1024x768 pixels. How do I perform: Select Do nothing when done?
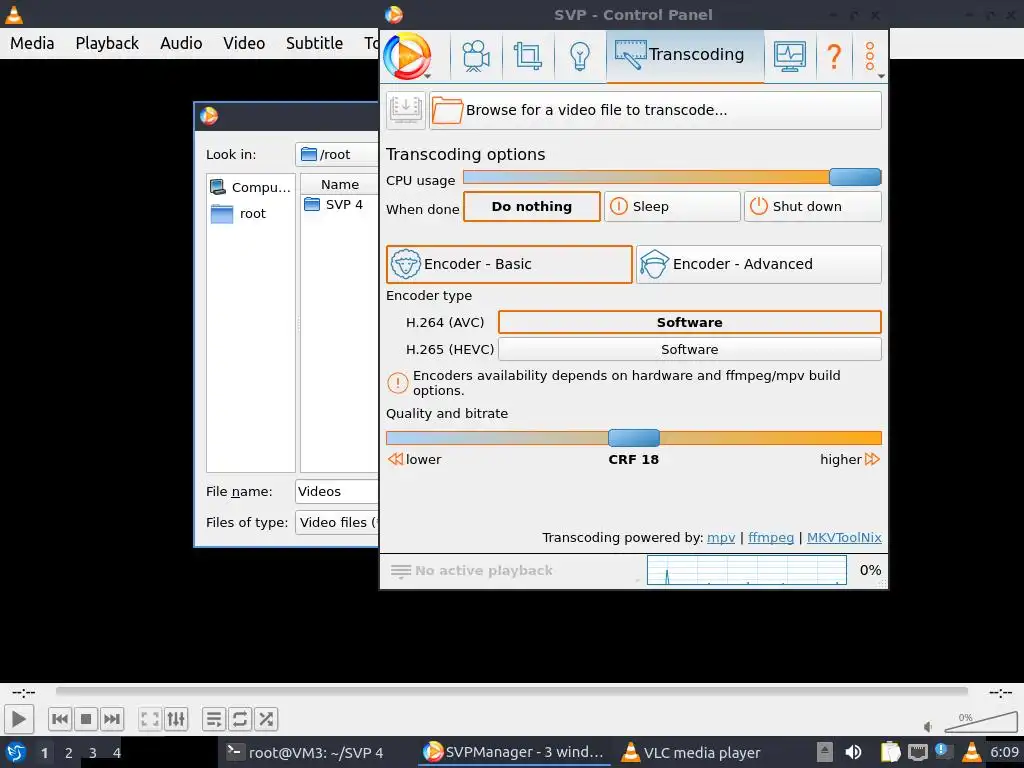532,206
